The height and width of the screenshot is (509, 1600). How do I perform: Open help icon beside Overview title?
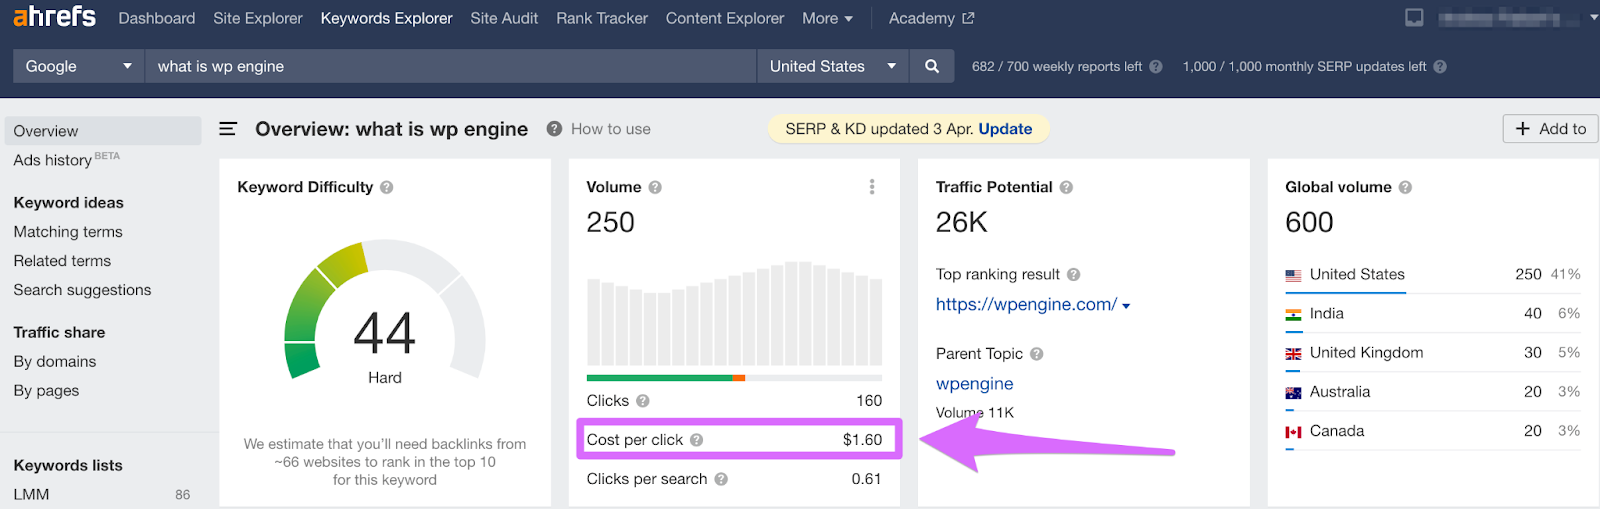pos(554,129)
